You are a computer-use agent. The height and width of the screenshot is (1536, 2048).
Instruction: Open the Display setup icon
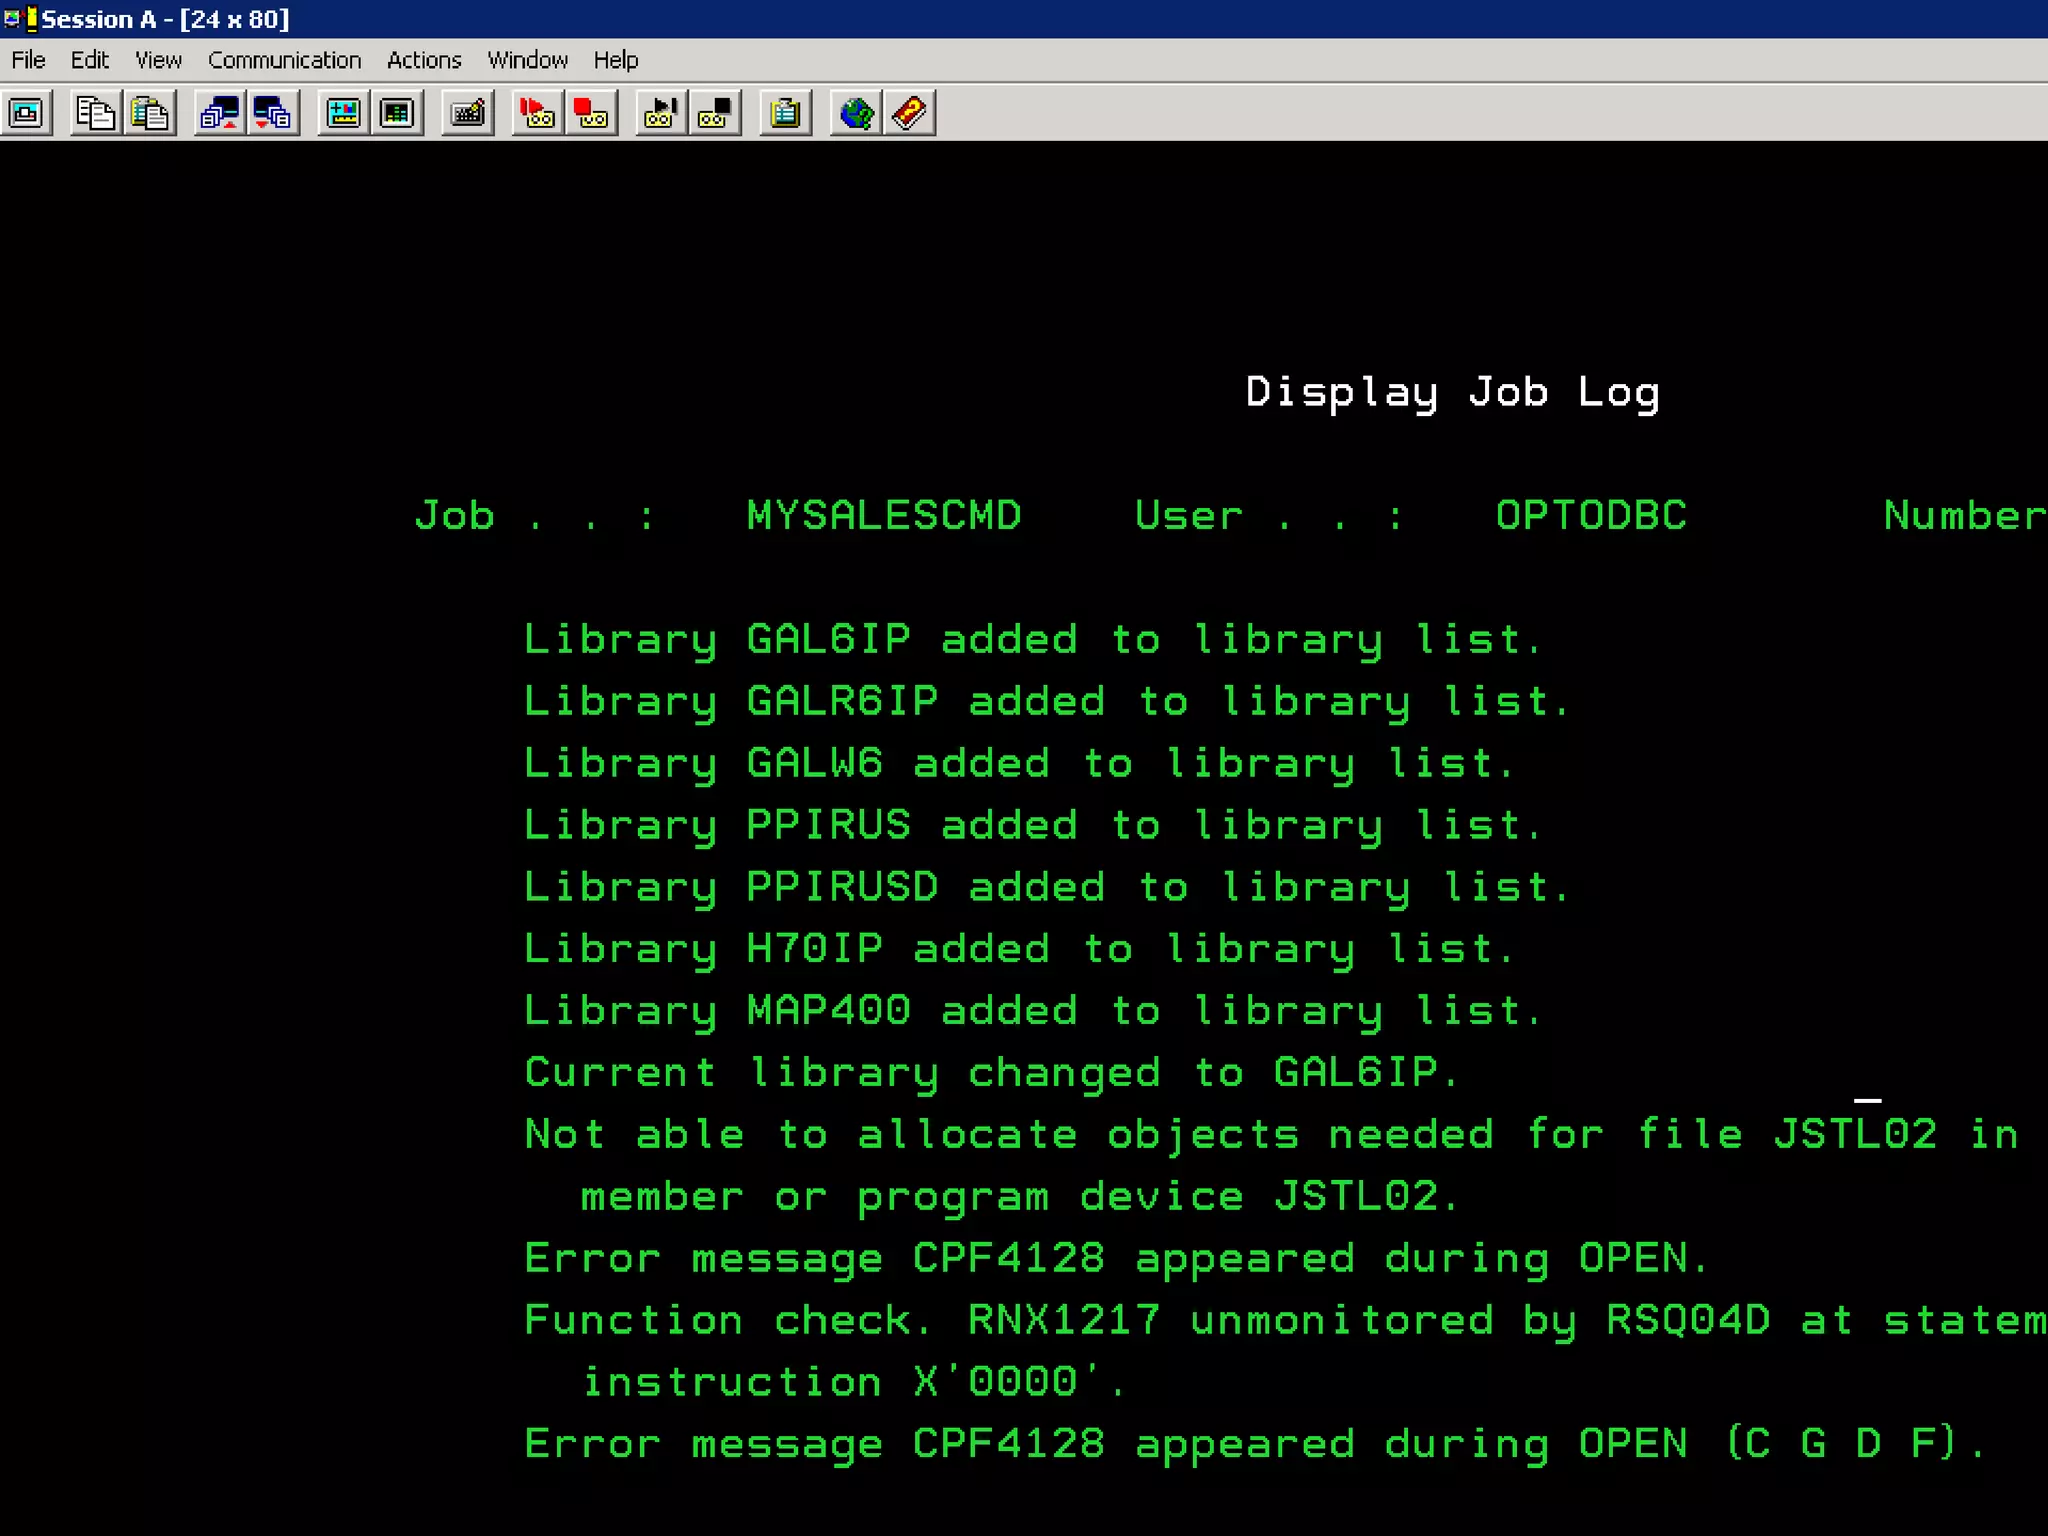point(343,113)
